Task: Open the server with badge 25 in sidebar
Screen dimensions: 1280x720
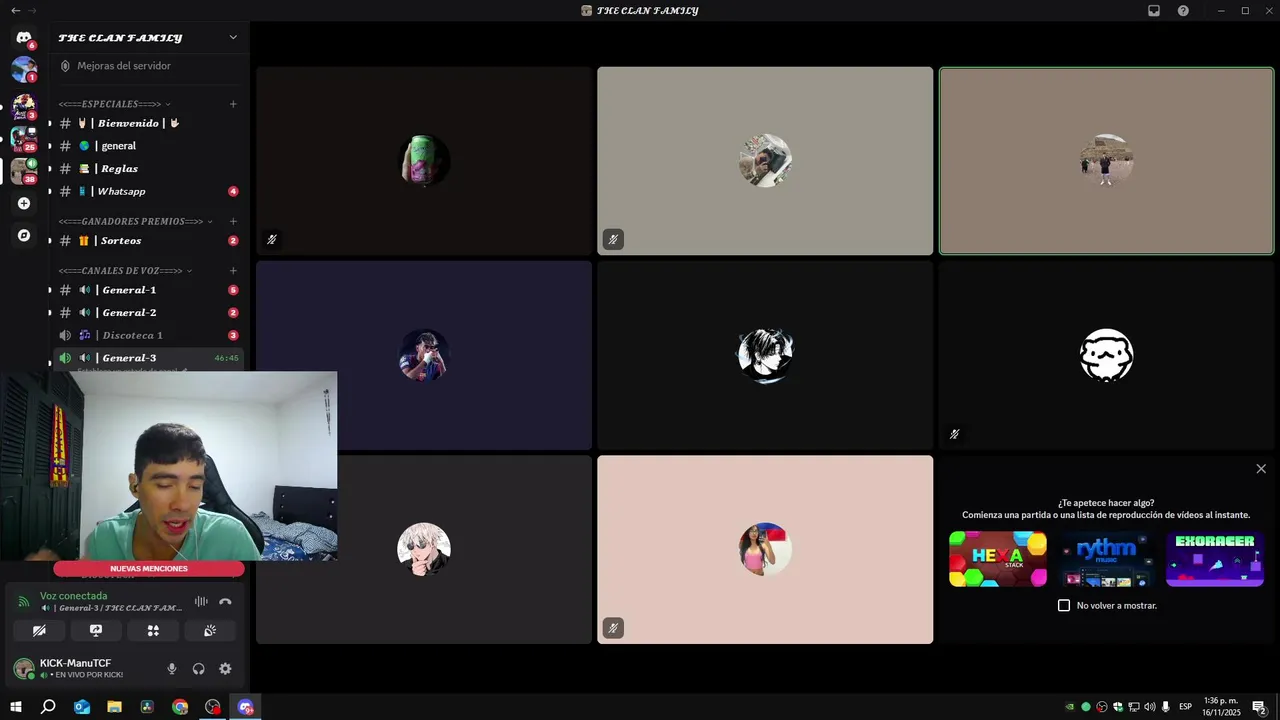Action: (24, 138)
